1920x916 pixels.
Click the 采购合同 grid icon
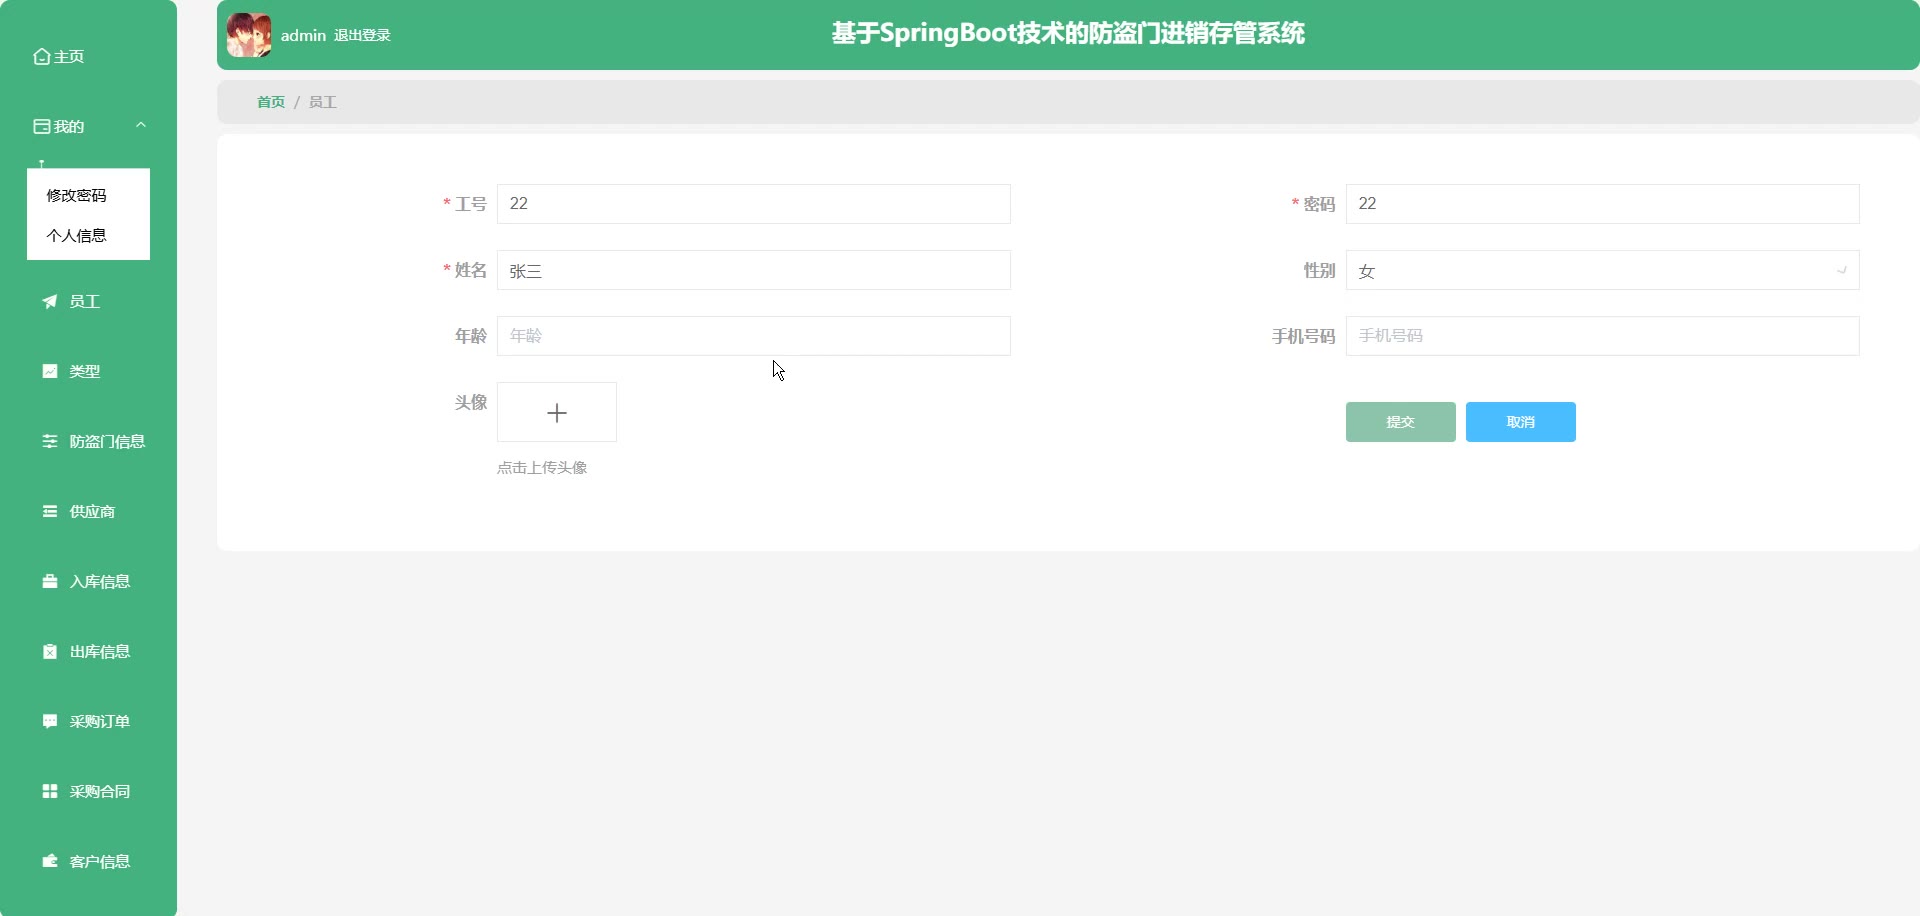click(50, 791)
